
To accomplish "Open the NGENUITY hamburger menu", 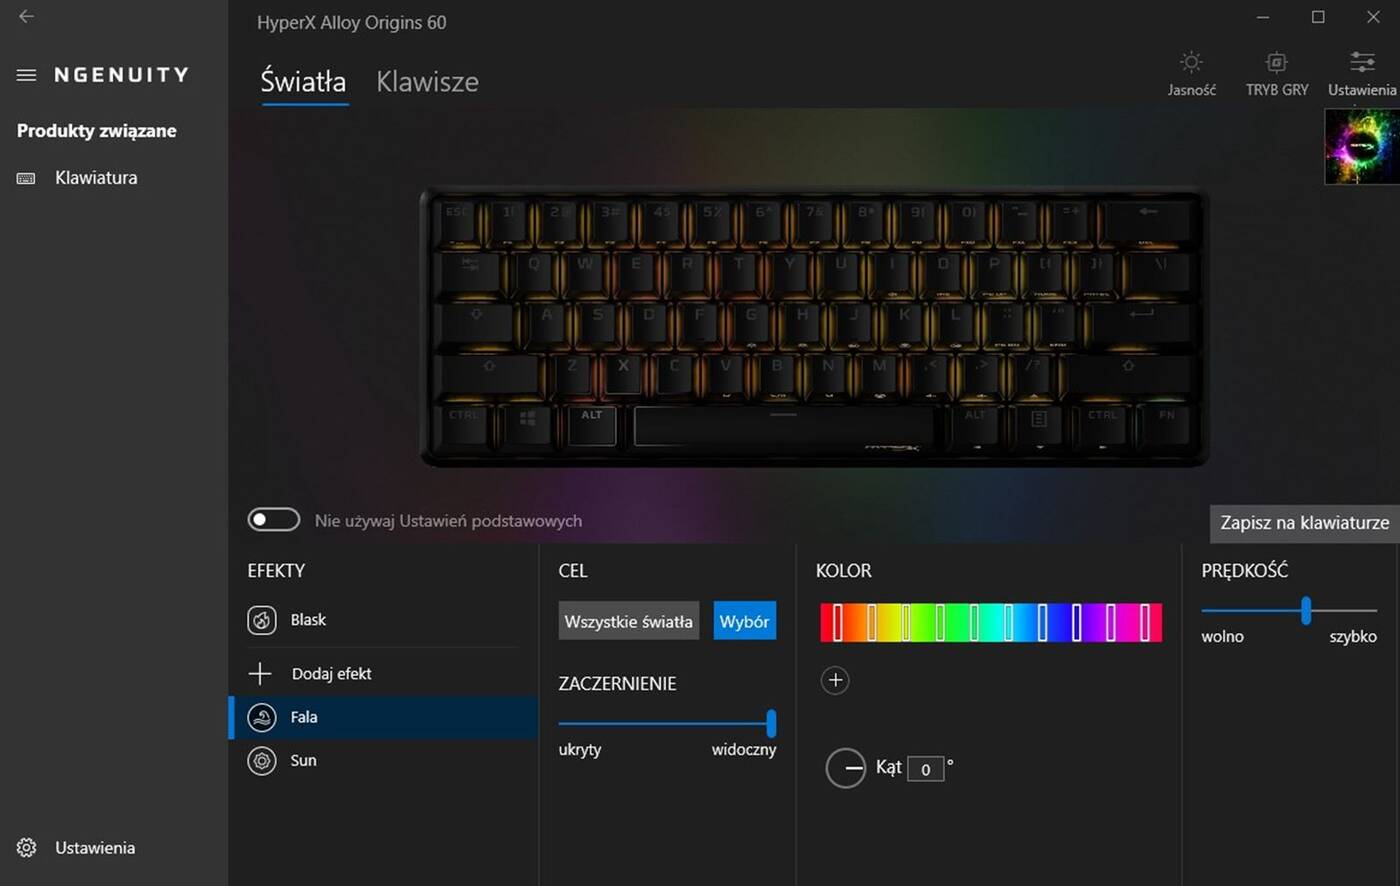I will [27, 75].
